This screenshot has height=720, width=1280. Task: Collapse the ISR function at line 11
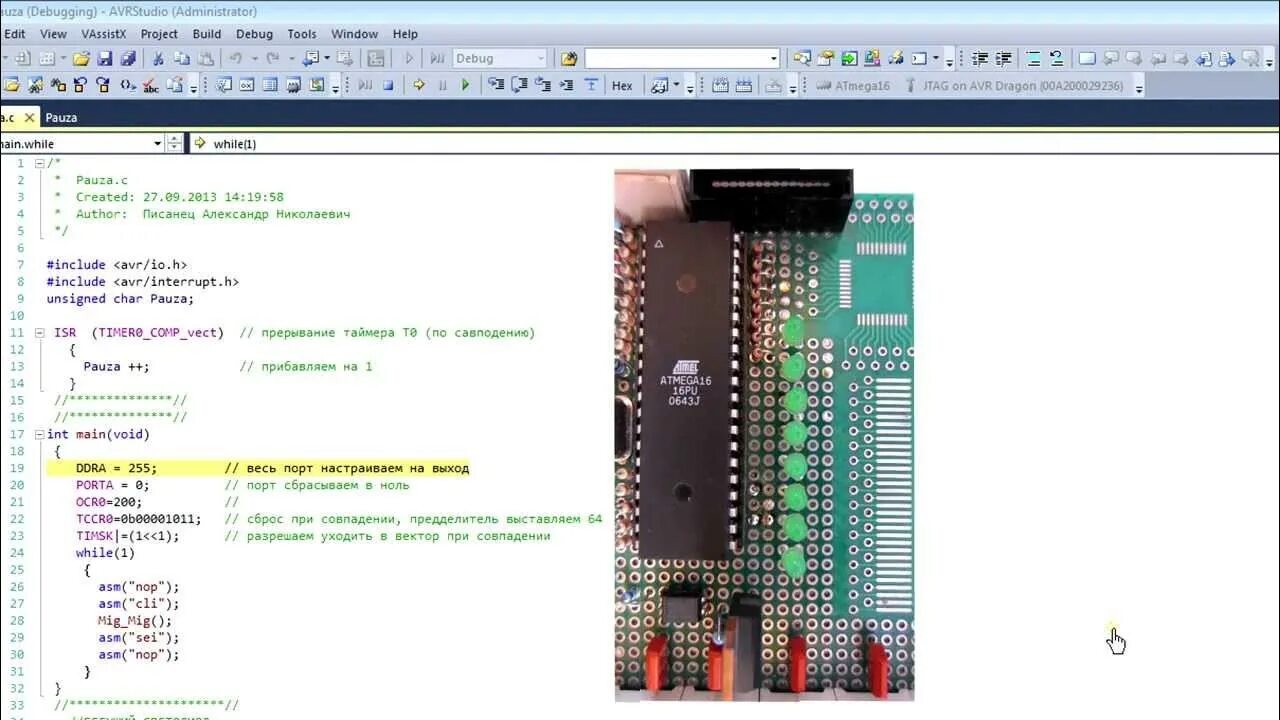coord(39,332)
